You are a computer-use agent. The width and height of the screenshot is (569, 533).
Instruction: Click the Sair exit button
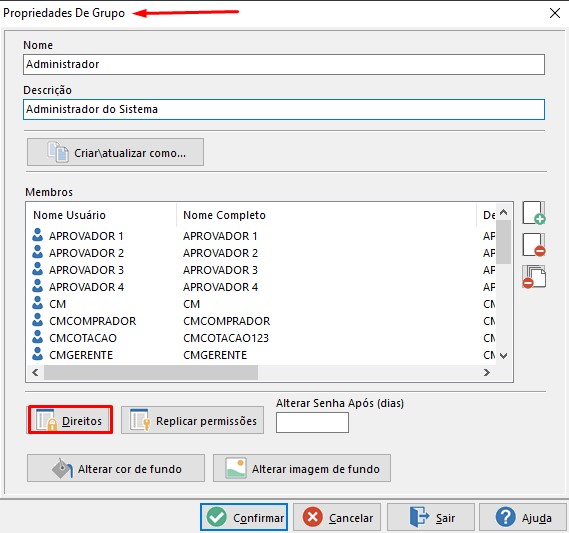(x=431, y=517)
